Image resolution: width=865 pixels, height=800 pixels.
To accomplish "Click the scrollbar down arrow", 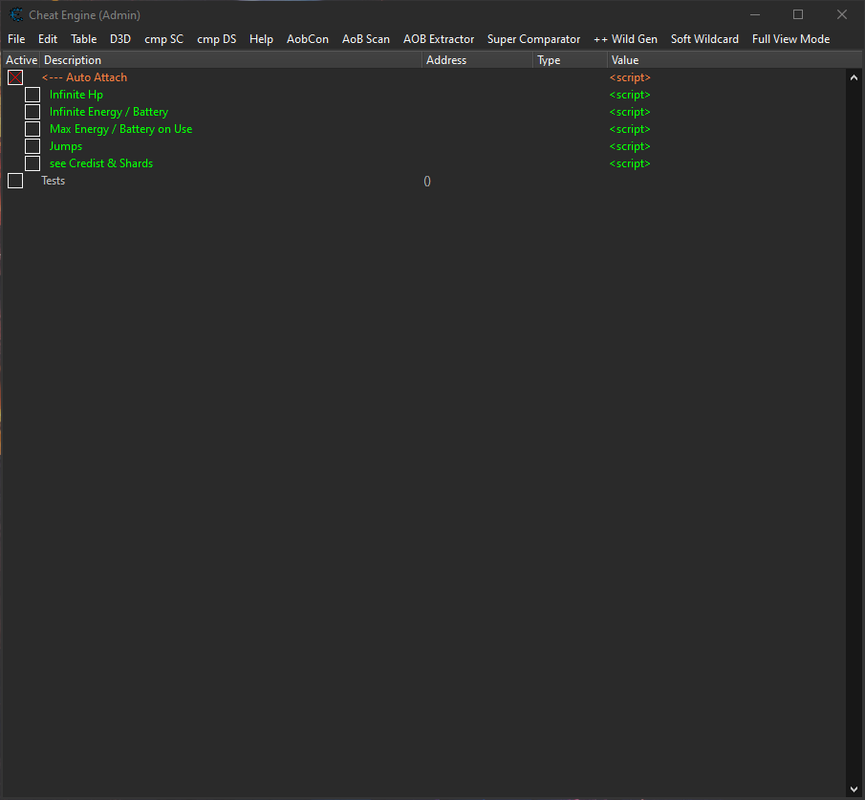I will click(x=854, y=789).
